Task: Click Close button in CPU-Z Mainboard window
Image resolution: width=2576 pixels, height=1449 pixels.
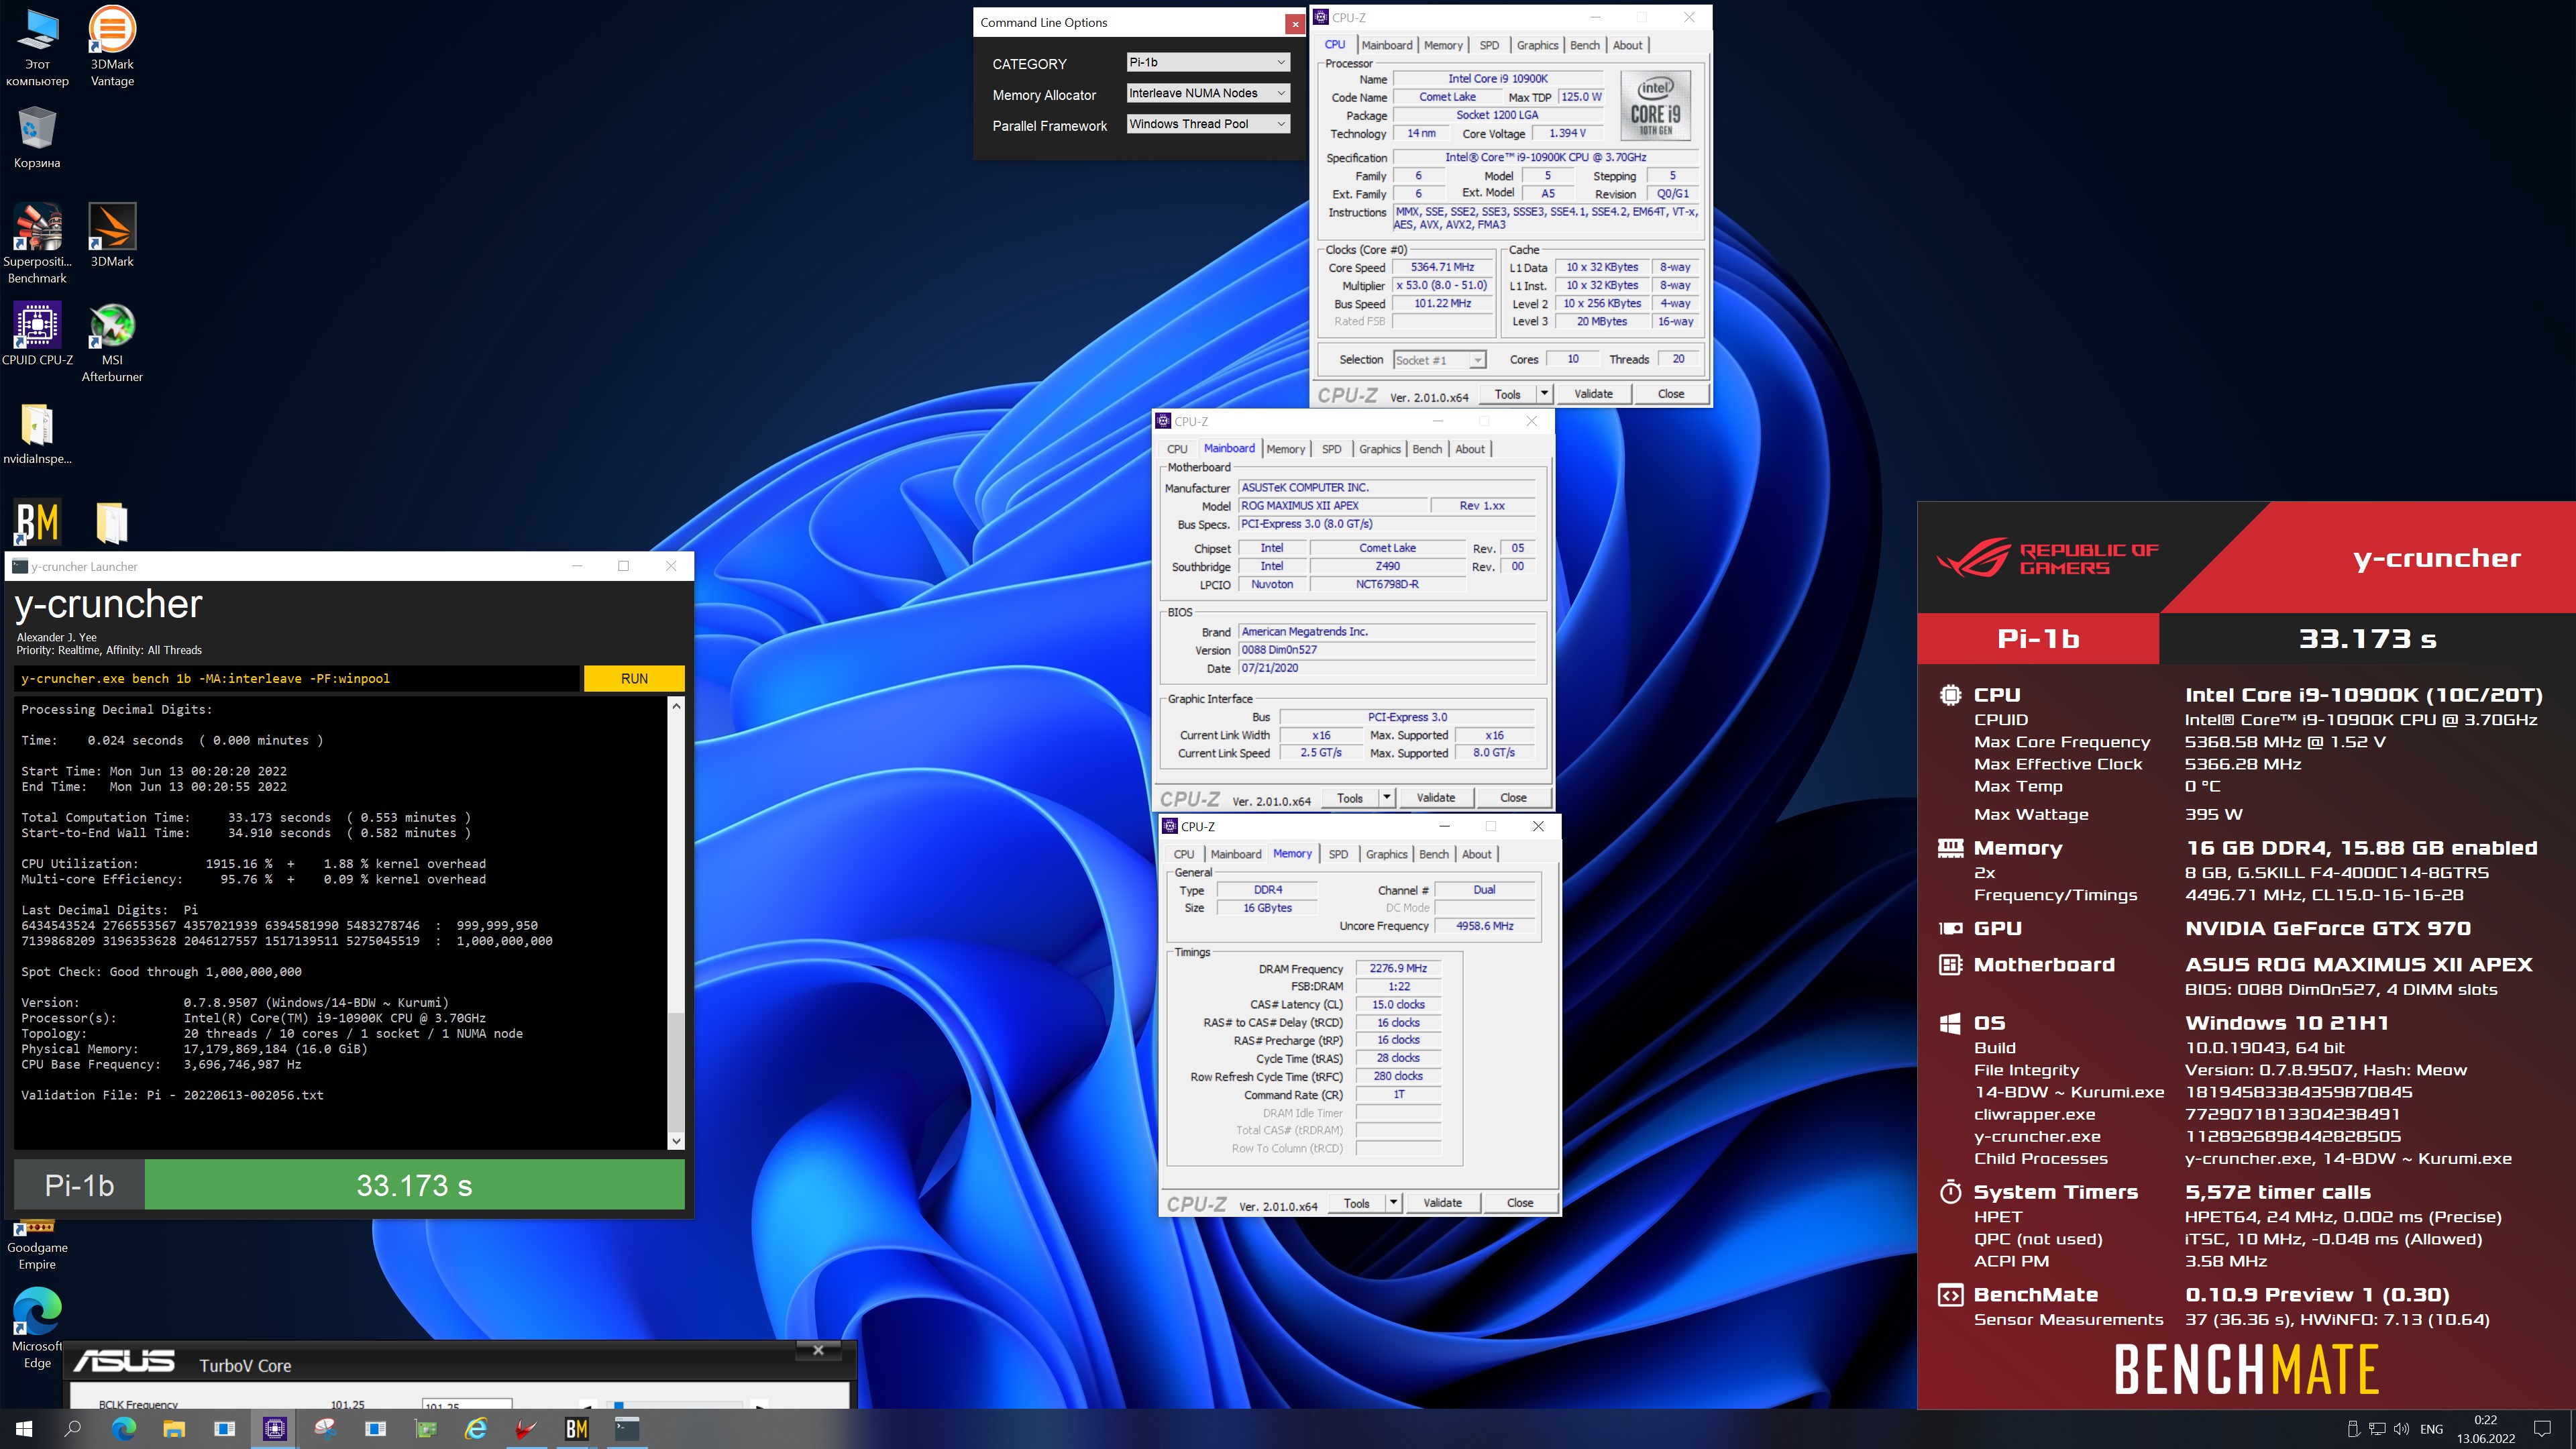Action: (1514, 798)
